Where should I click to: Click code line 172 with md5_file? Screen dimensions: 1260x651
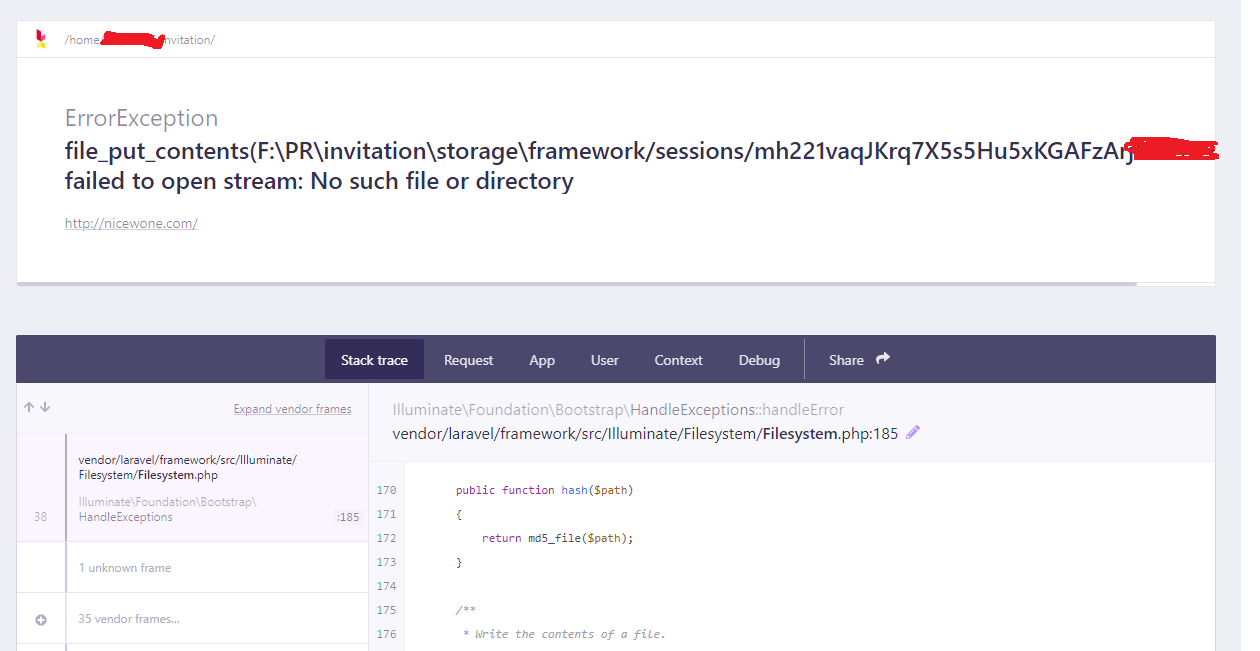[x=558, y=538]
